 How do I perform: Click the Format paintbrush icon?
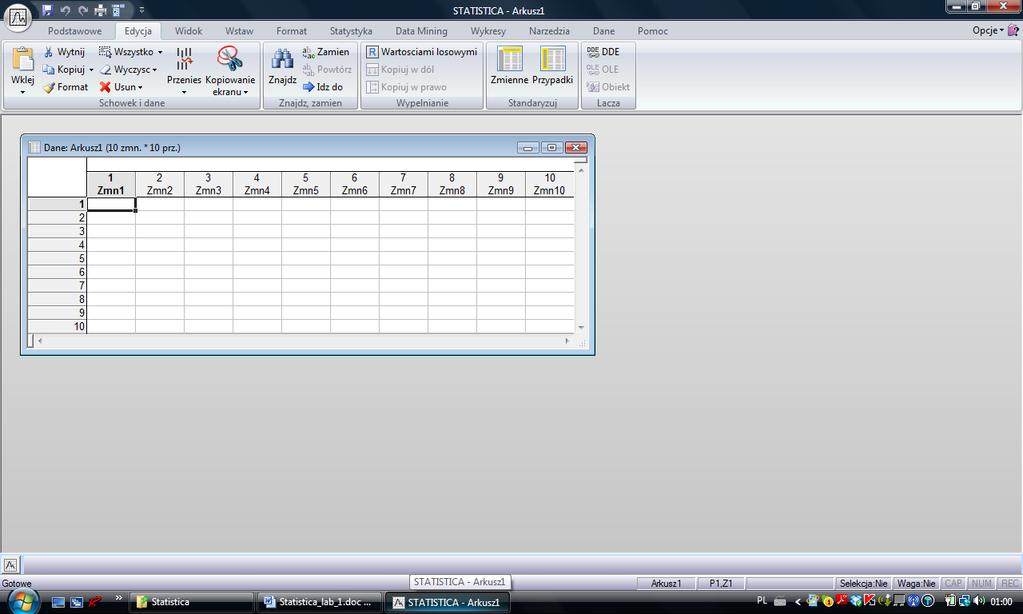click(x=49, y=87)
